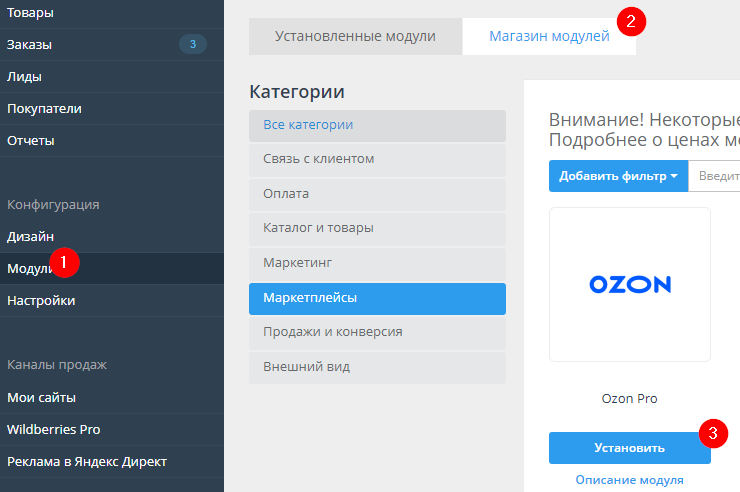Open Товары in the sidebar
This screenshot has width=740, height=492.
[111, 13]
